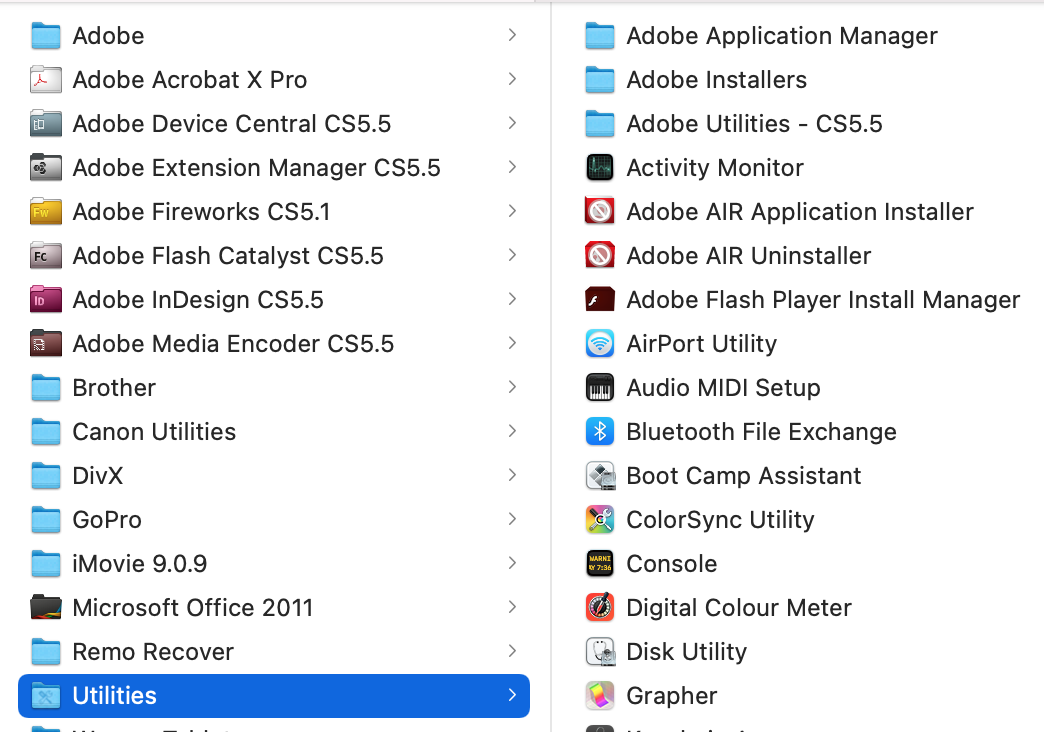1044x732 pixels.
Task: Select the Adobe InDesign CS5.5 folder icon
Action: click(x=46, y=300)
